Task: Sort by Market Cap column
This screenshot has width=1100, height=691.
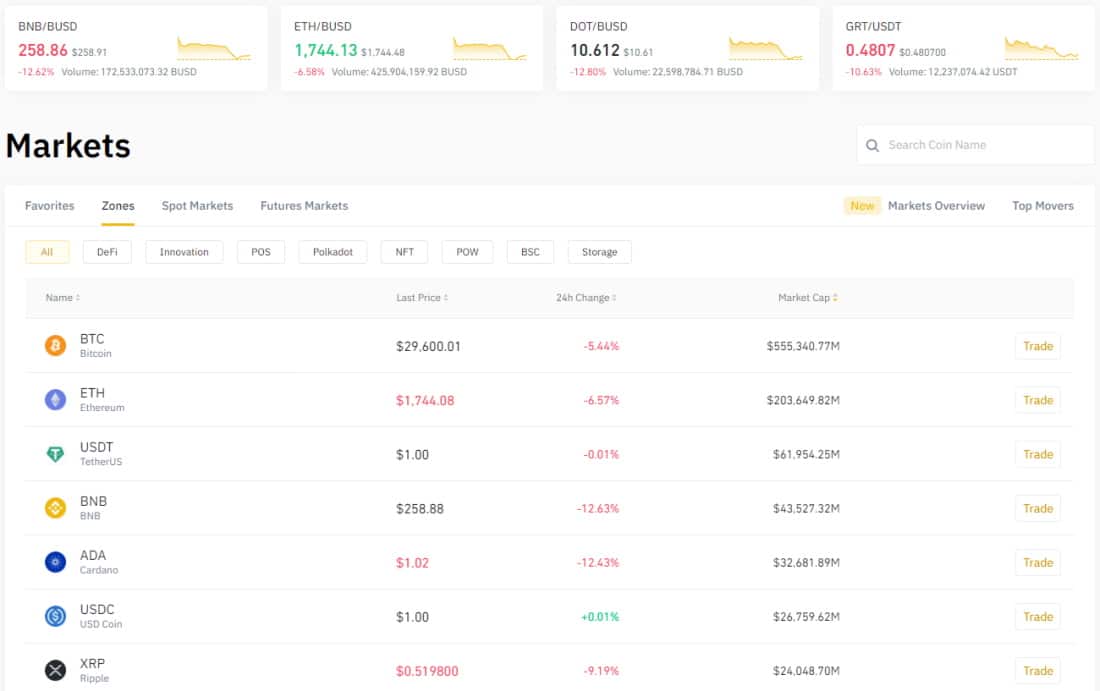Action: point(807,297)
